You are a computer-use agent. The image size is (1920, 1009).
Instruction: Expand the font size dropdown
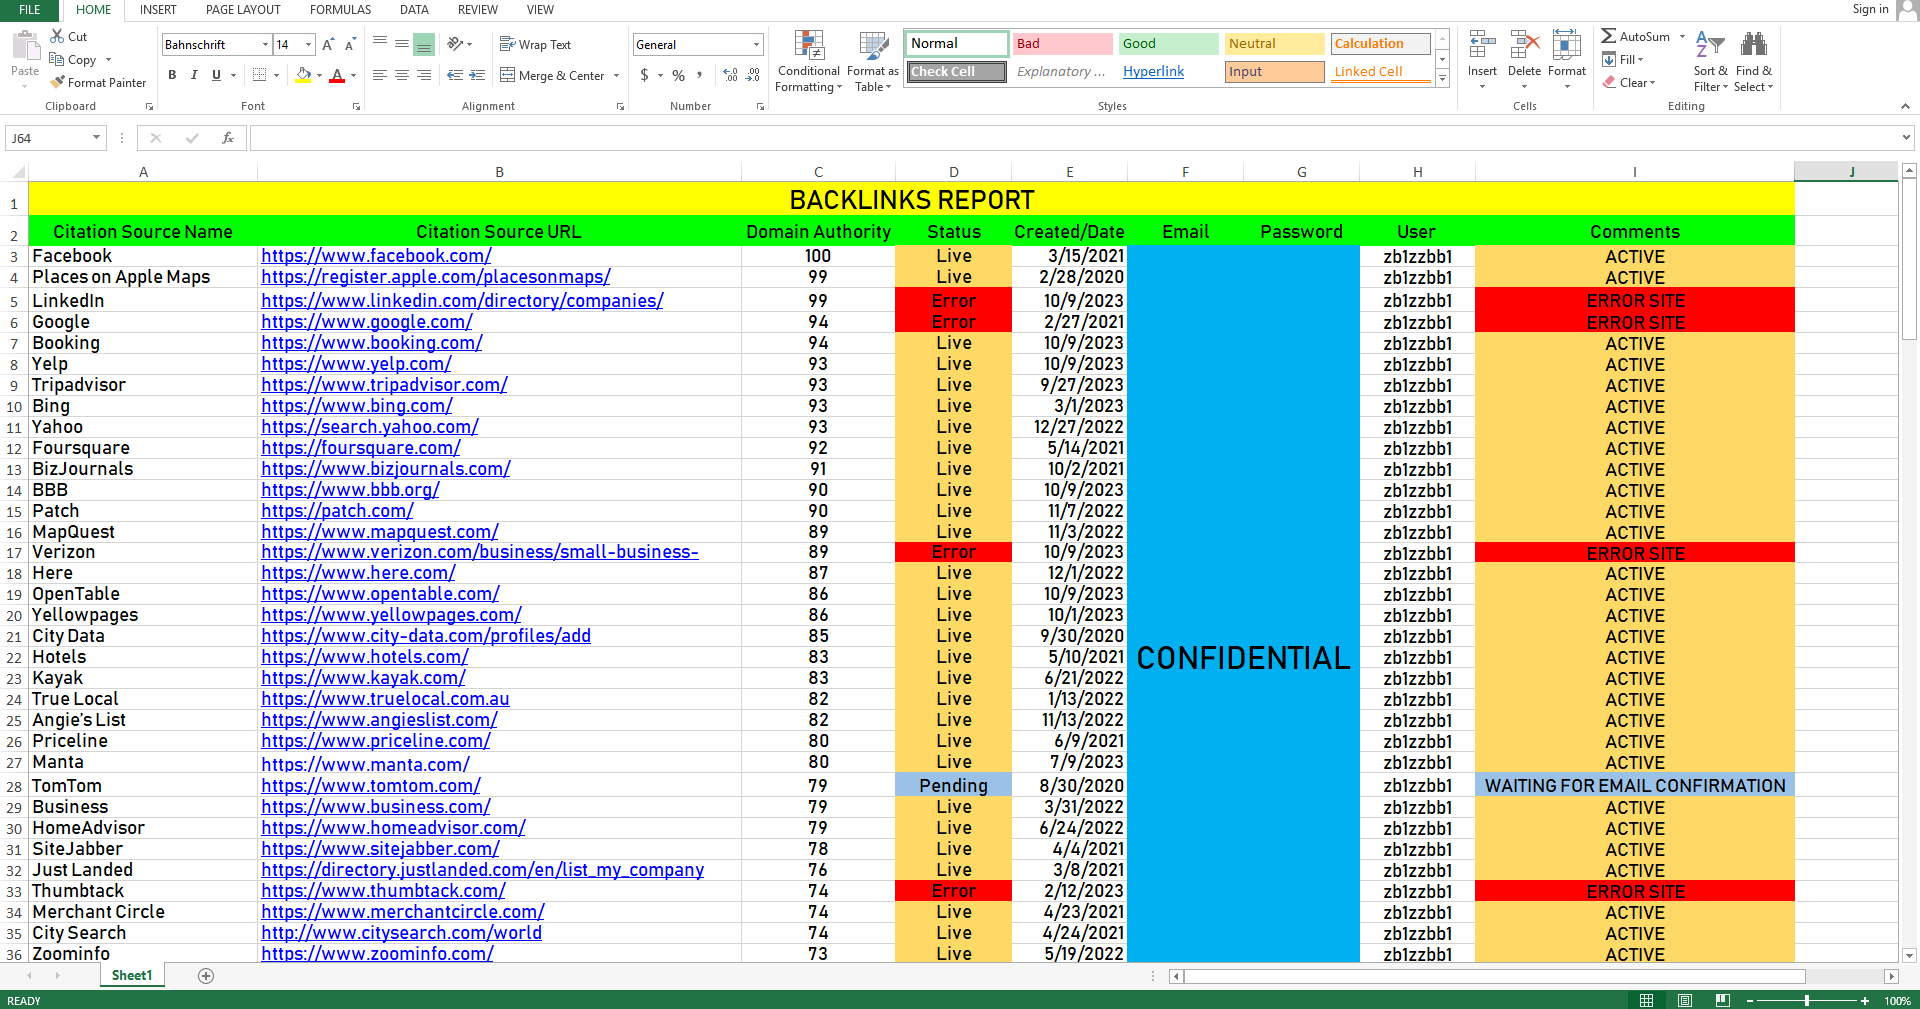coord(307,44)
